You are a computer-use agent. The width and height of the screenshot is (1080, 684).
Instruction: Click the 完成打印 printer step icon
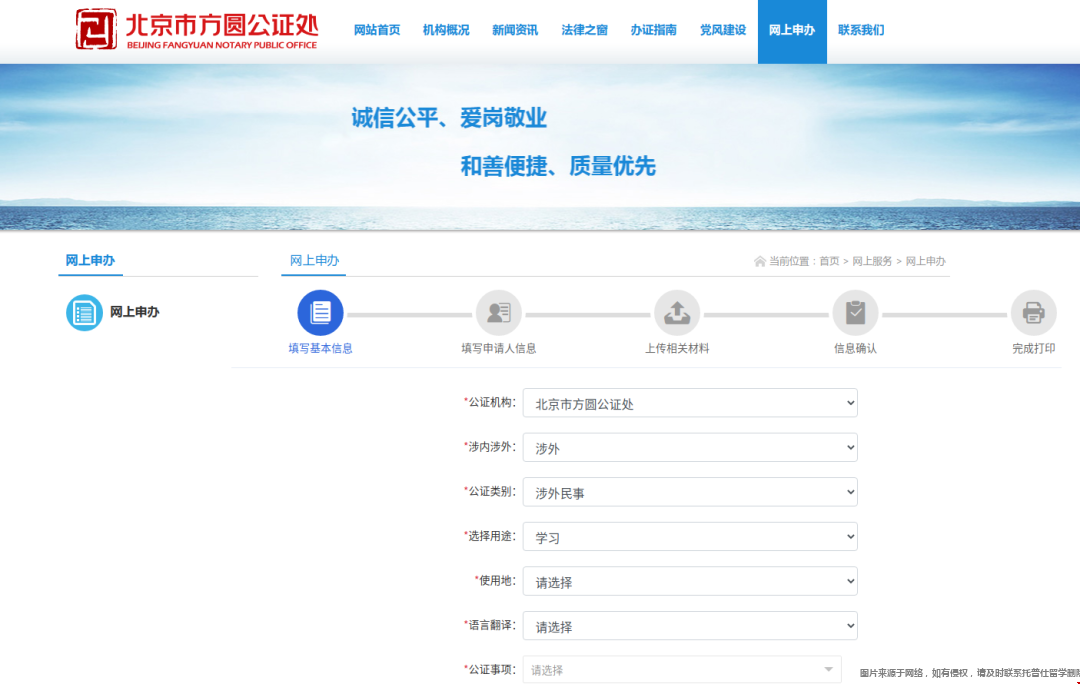(1033, 313)
